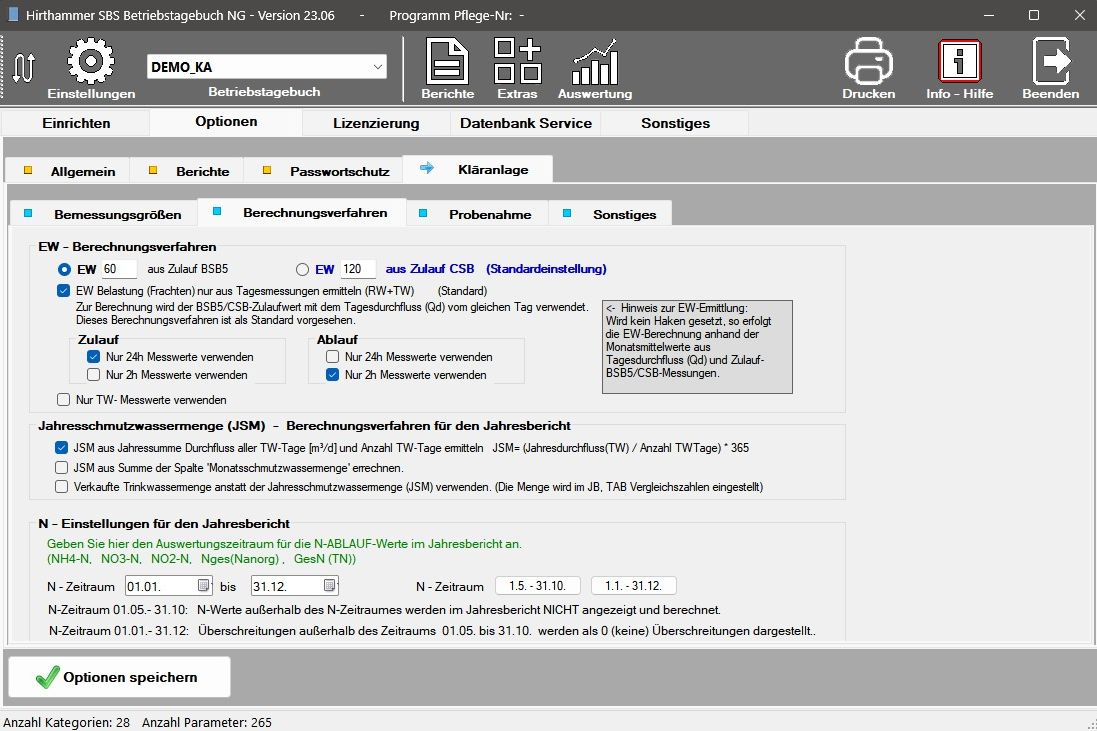Click the Berichte document icon

[447, 62]
